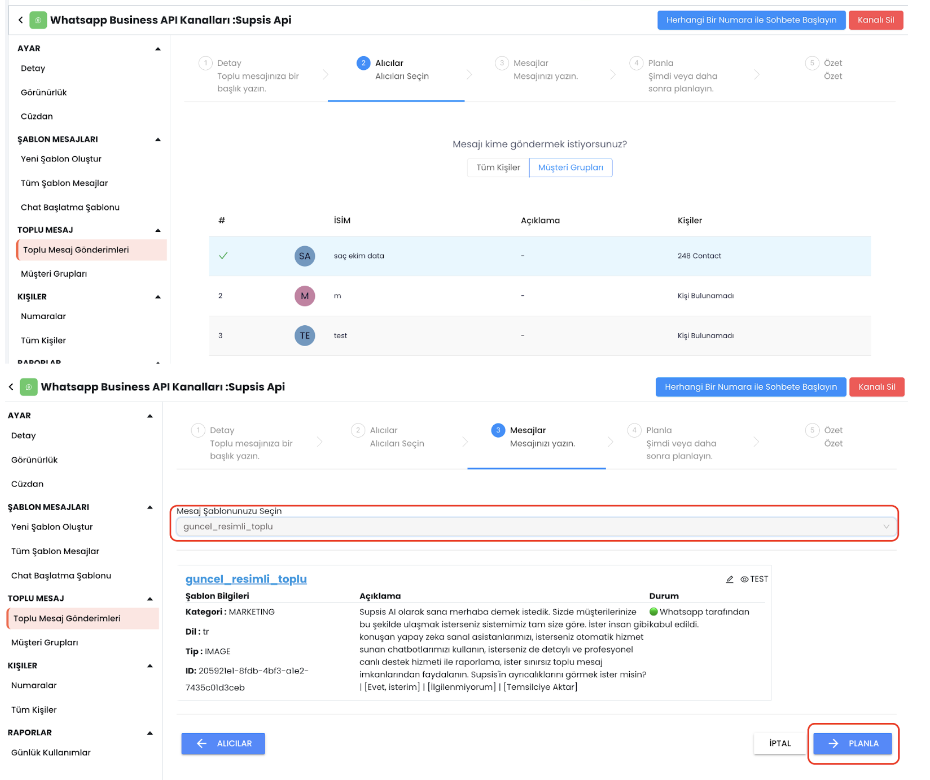Click Sohbete Başlayın button on Alıcılar screen
This screenshot has width=930, height=780.
(x=751, y=20)
